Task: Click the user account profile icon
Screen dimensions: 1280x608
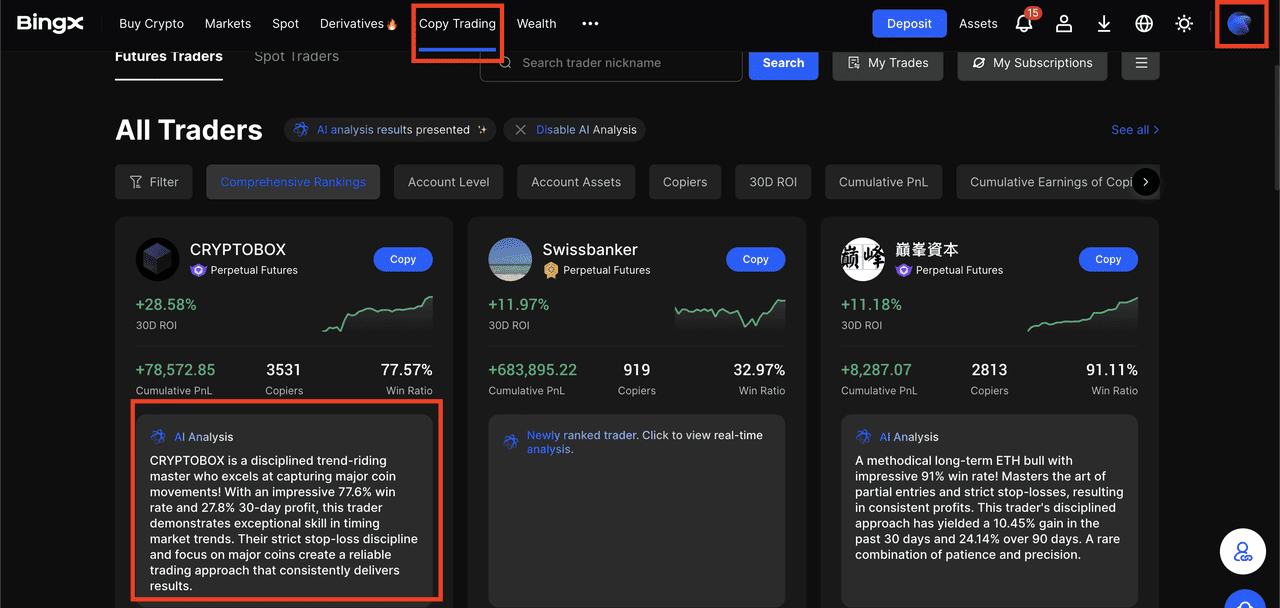Action: (x=1064, y=23)
